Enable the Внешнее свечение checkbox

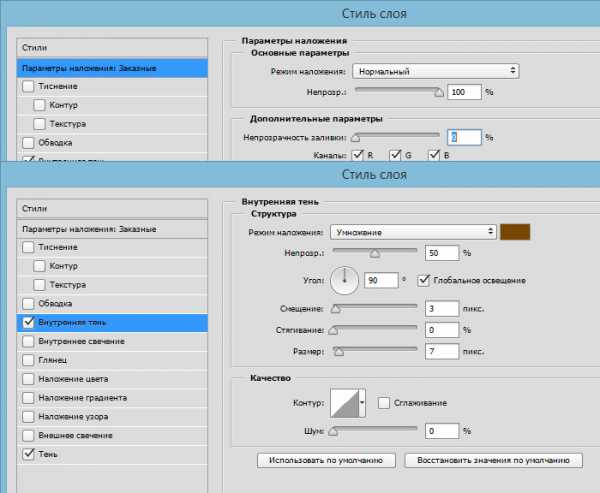coord(28,435)
